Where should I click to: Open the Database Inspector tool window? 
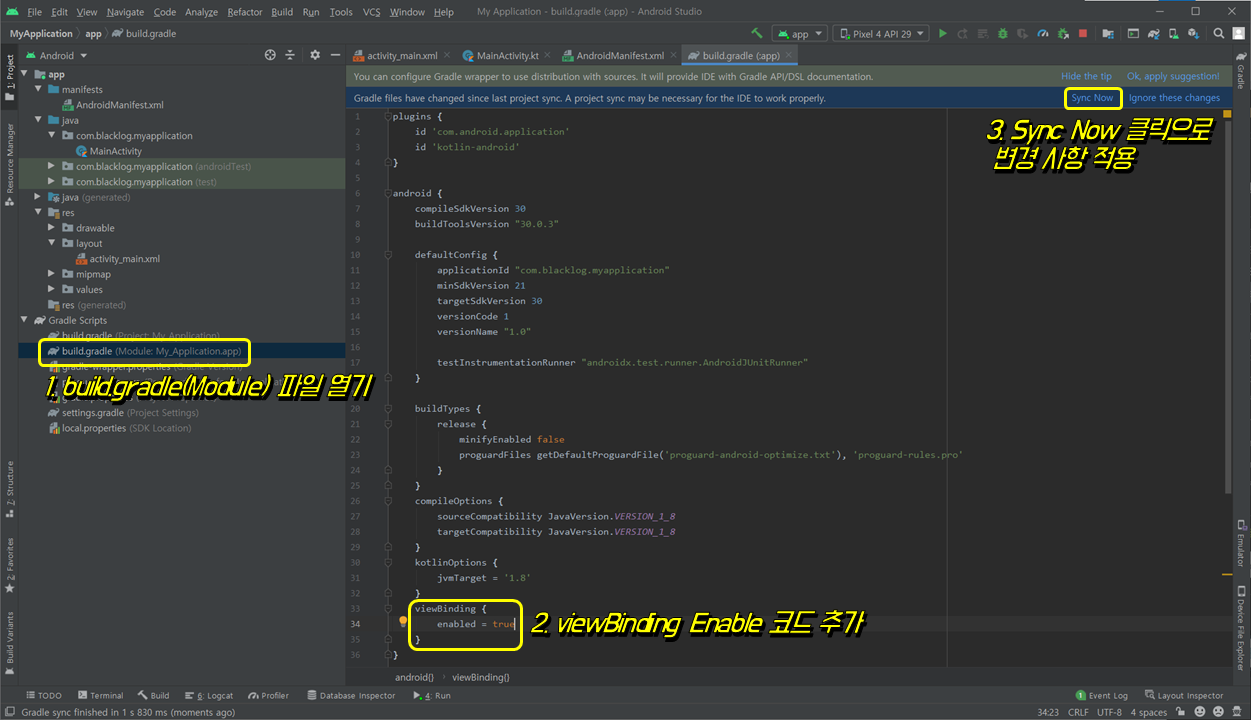tap(351, 695)
